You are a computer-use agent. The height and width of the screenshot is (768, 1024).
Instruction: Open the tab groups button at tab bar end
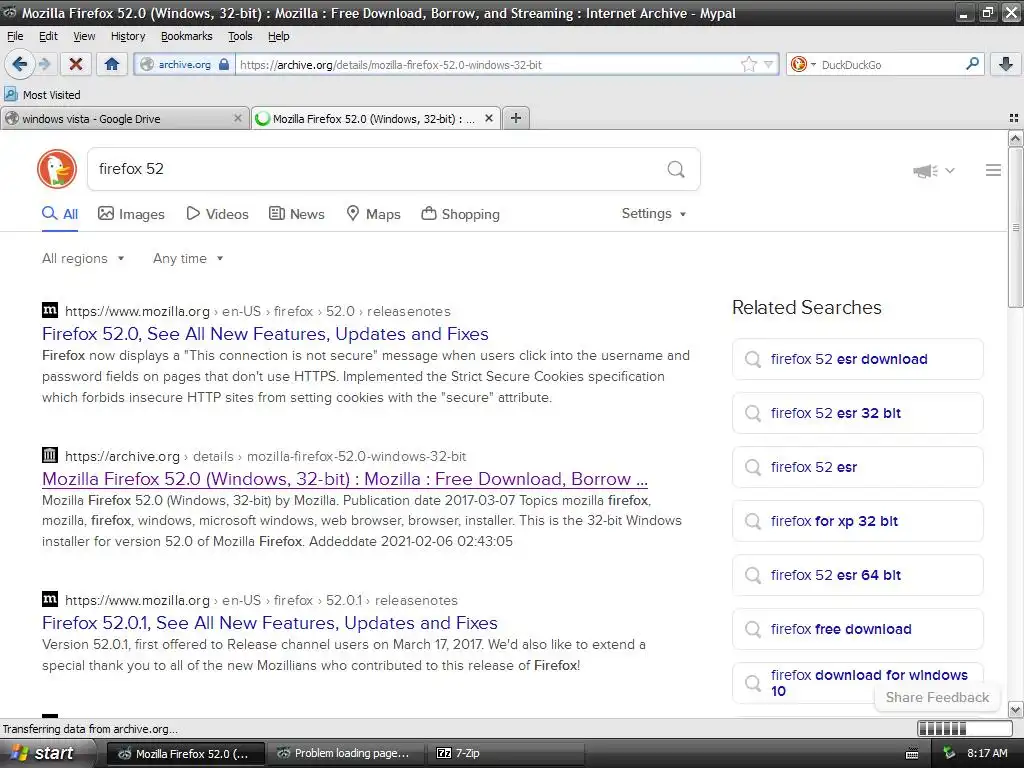[1014, 118]
